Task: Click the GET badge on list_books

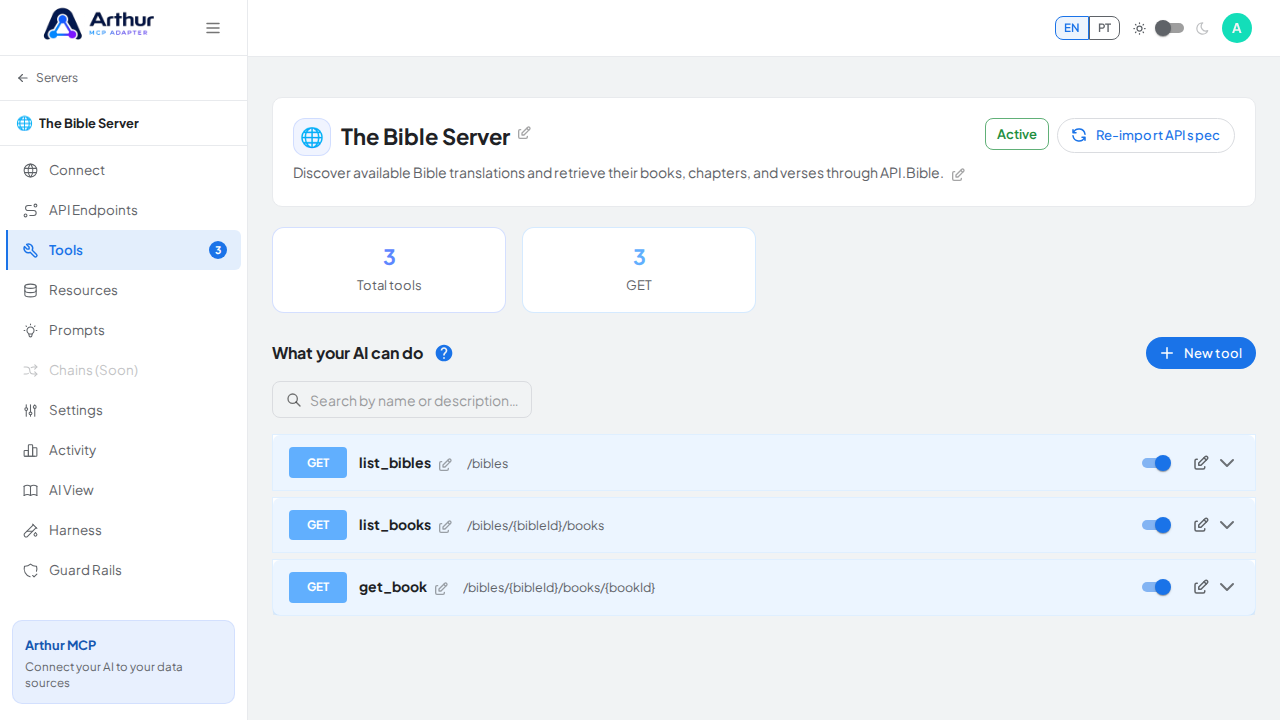Action: (318, 525)
